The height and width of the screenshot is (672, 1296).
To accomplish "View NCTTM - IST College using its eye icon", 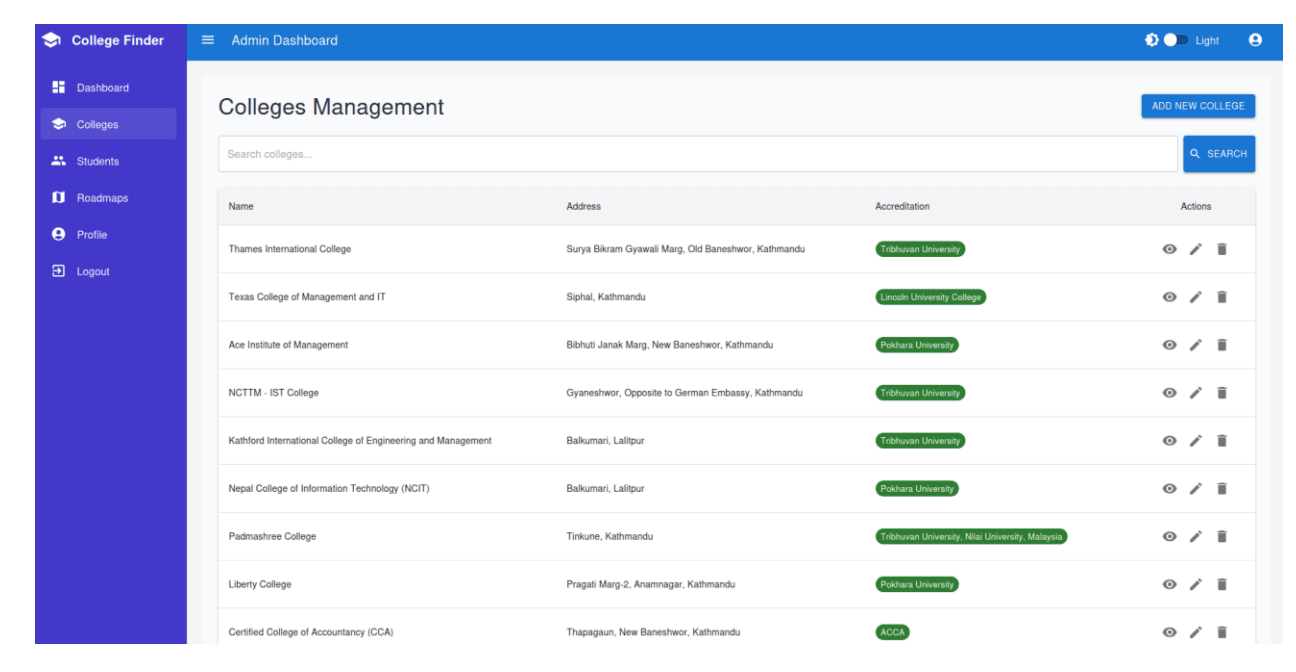I will (1169, 392).
